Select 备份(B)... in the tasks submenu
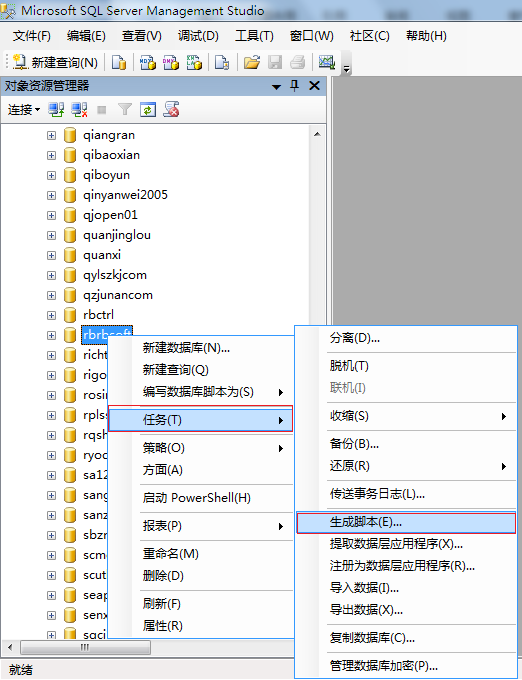Viewport: 522px width, 680px height. tap(406, 444)
